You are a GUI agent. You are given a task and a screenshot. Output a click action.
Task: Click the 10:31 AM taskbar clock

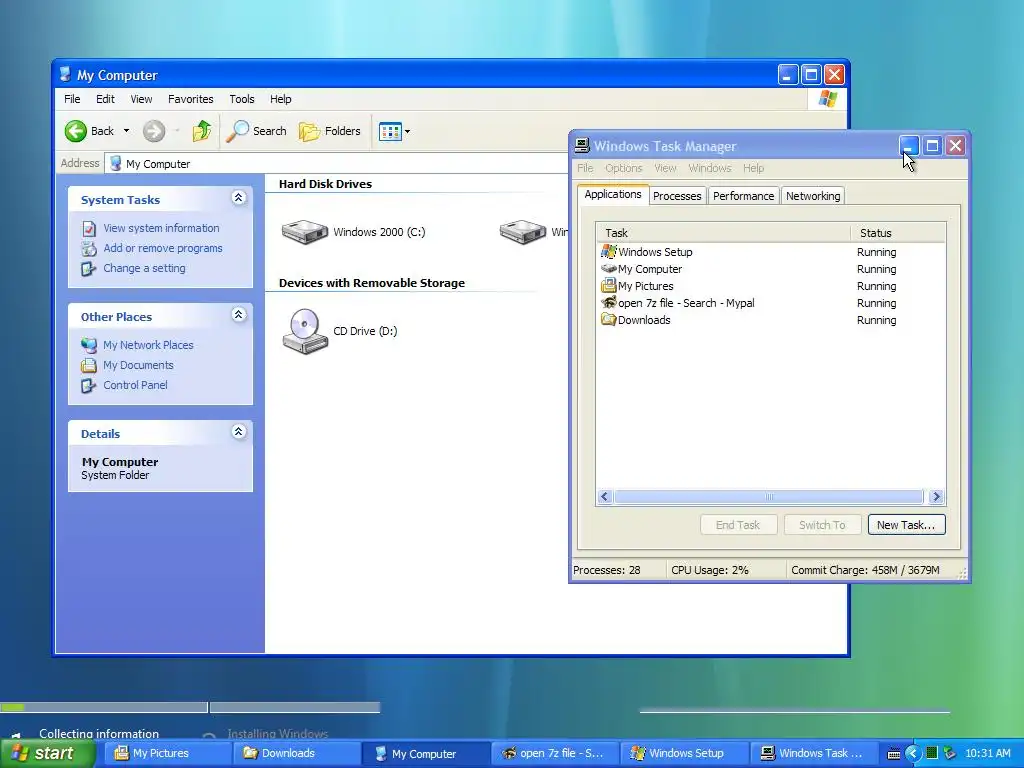(987, 754)
